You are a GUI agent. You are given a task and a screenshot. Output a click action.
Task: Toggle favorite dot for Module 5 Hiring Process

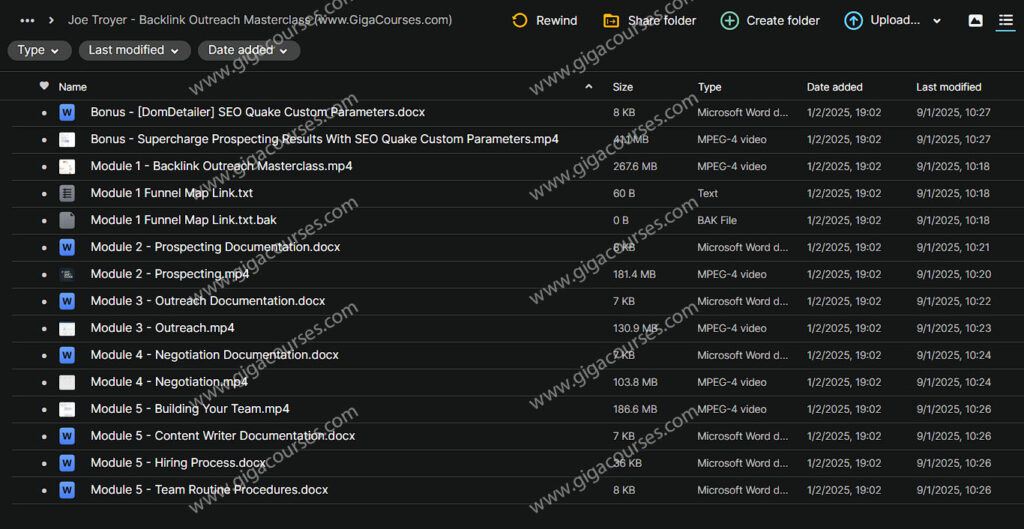[44, 464]
